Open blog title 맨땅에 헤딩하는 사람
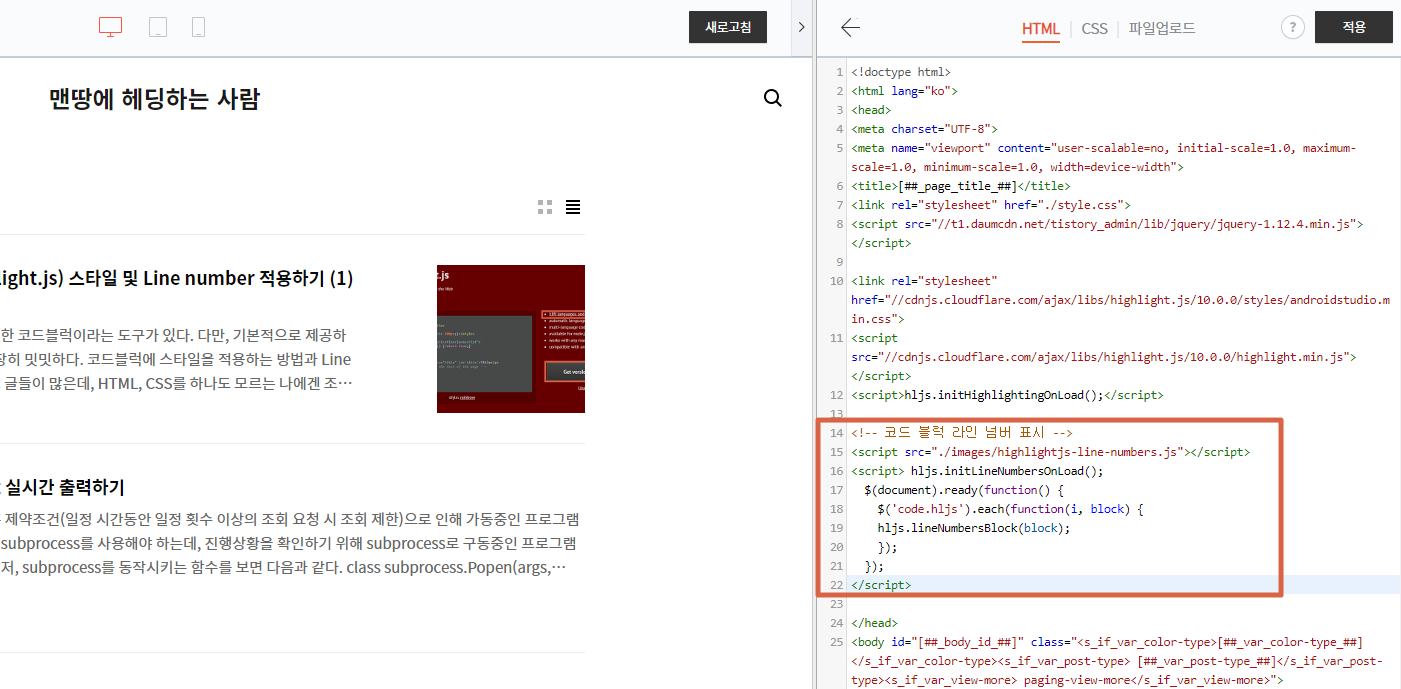 pyautogui.click(x=154, y=98)
